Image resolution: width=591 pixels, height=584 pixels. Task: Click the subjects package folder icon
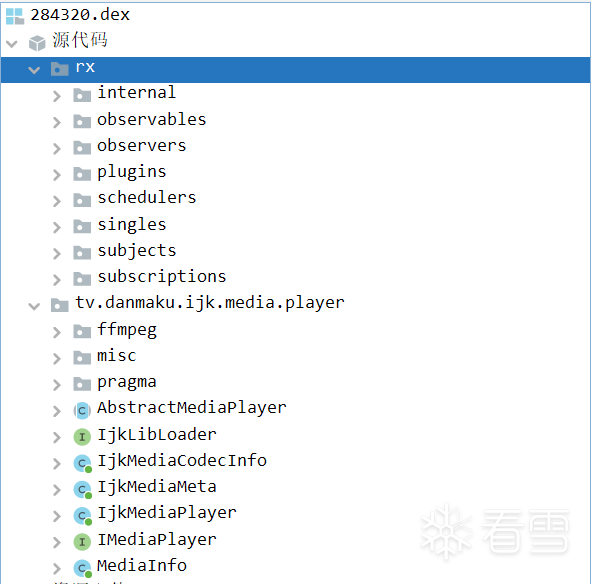[82, 253]
